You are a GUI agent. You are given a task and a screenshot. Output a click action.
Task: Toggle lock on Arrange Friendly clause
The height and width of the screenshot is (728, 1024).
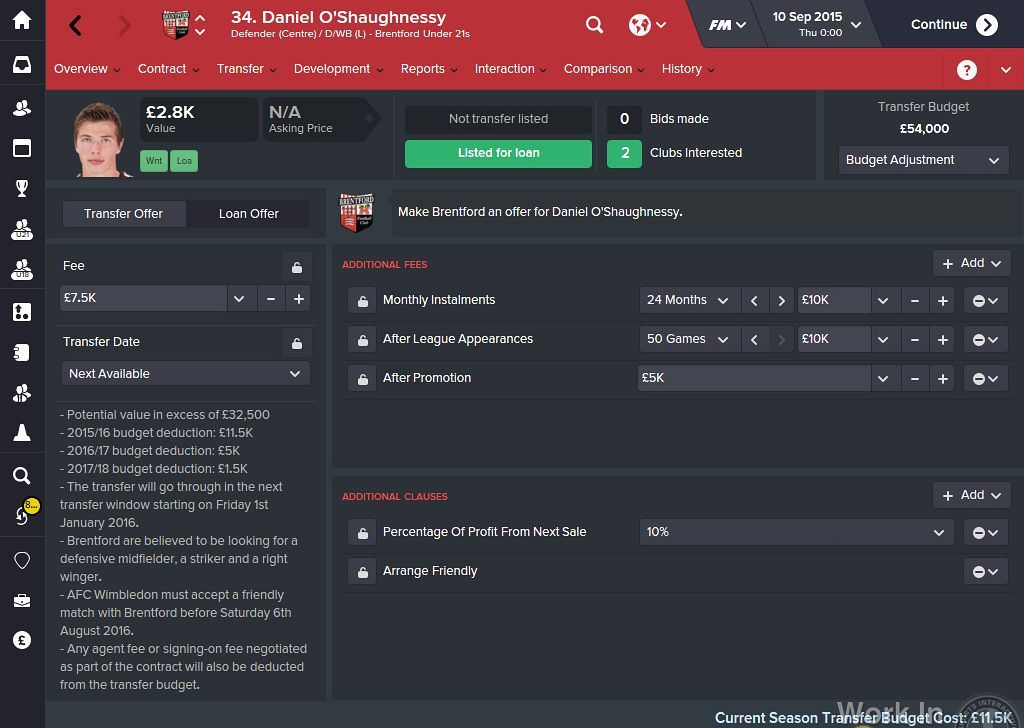point(362,572)
